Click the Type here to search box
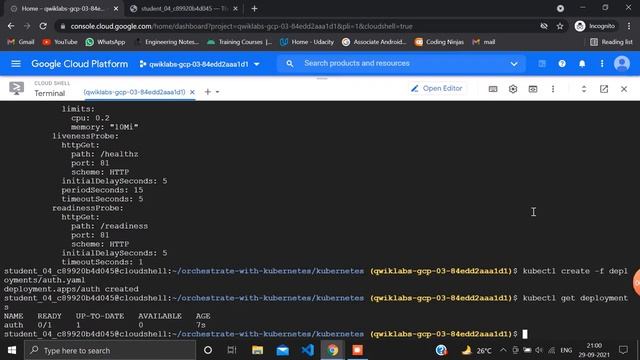The image size is (640, 360). point(110,350)
